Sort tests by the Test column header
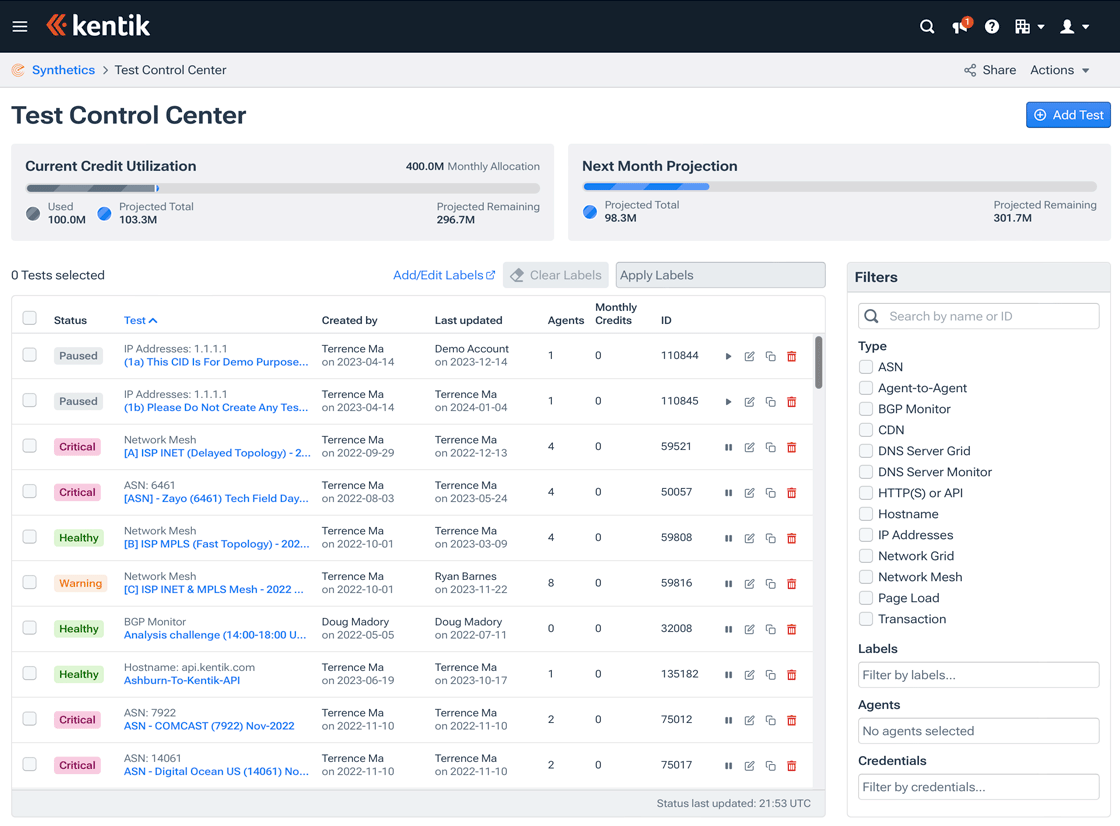 [139, 320]
